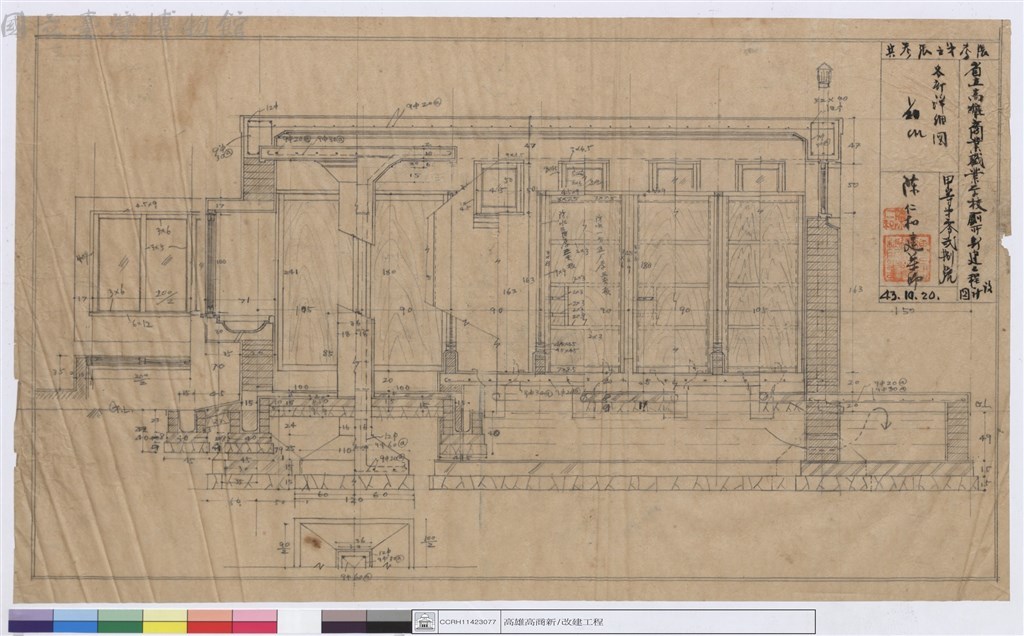Select the yellow color calibration swatch
The height and width of the screenshot is (636, 1024).
pos(165,621)
